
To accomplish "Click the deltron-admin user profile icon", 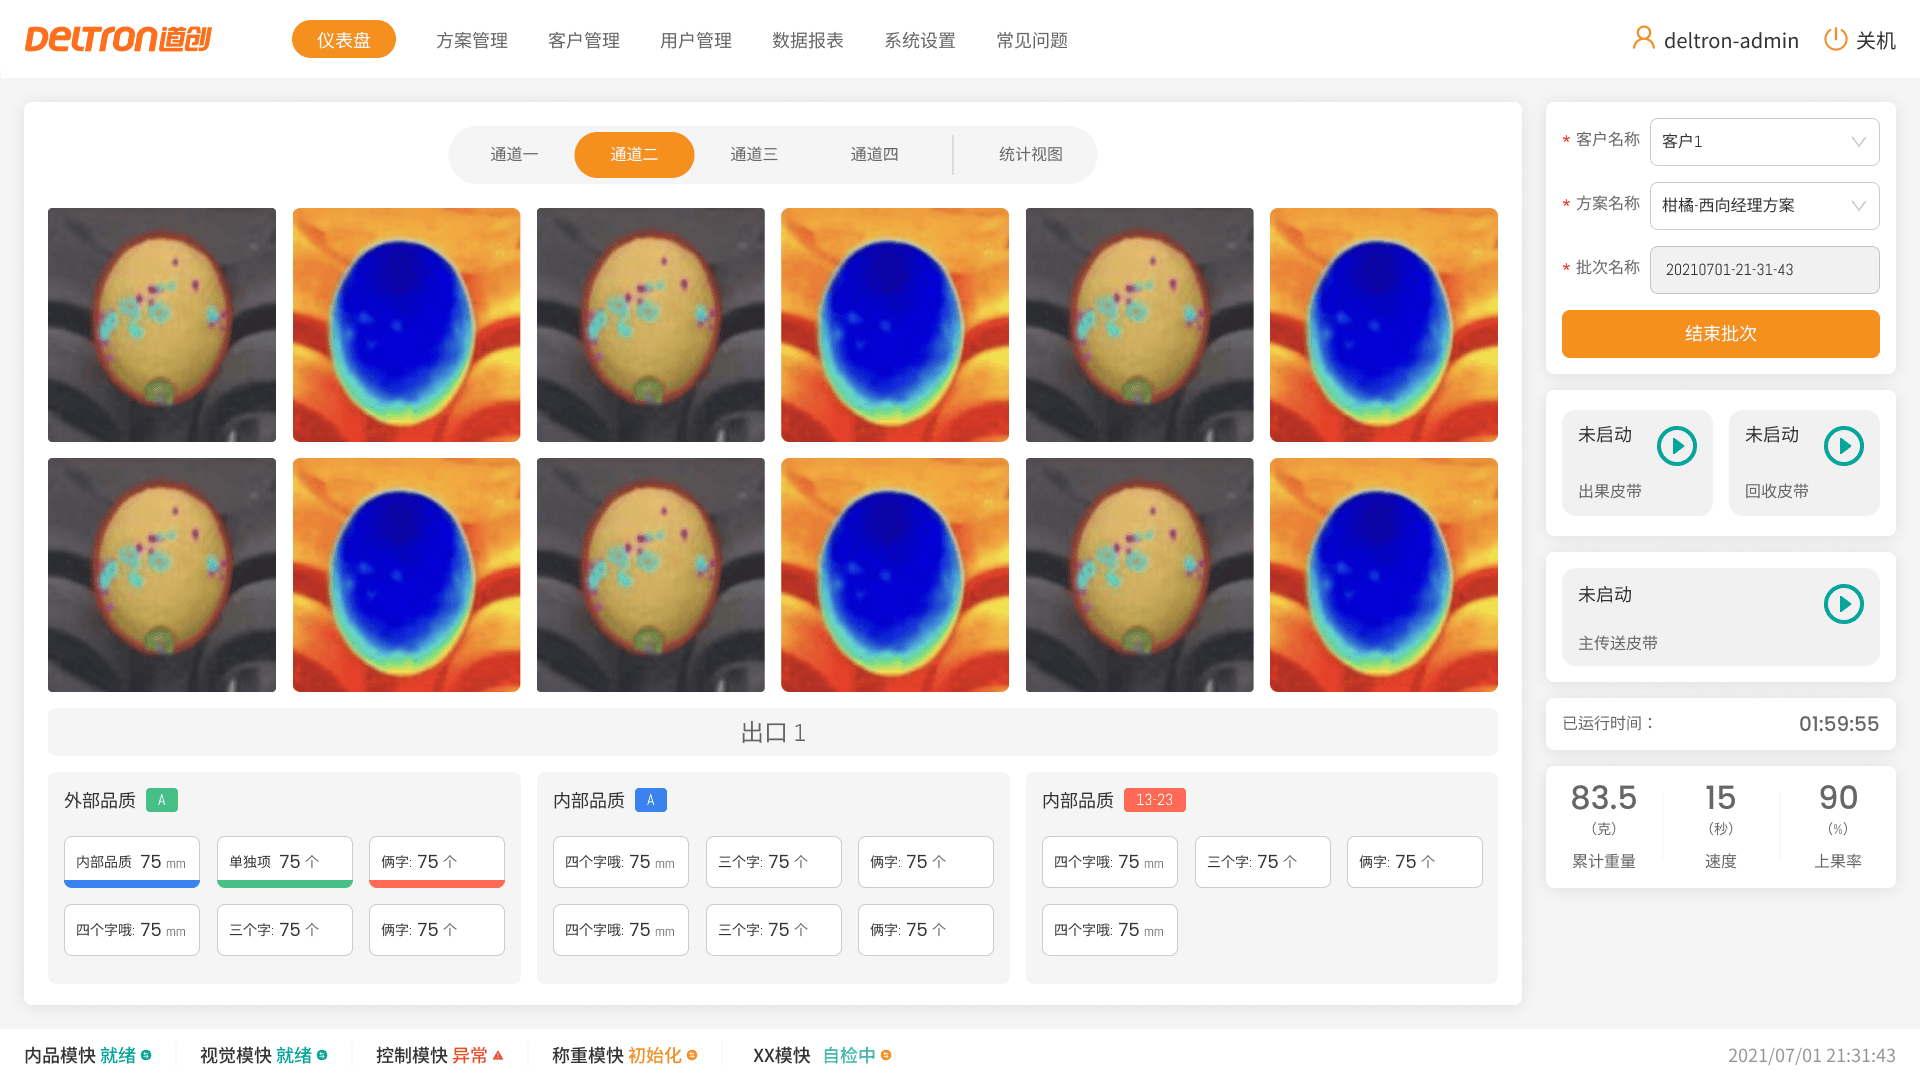I will [1643, 38].
